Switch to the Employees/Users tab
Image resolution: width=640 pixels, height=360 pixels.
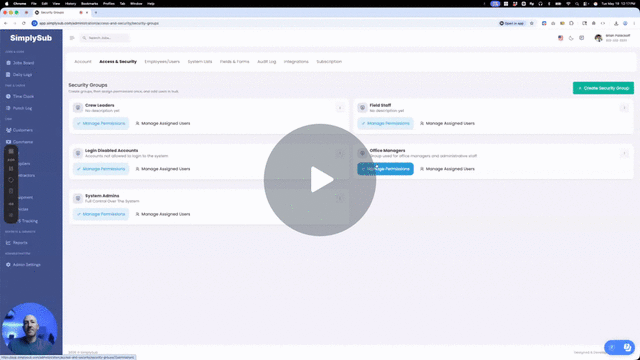[x=162, y=62]
